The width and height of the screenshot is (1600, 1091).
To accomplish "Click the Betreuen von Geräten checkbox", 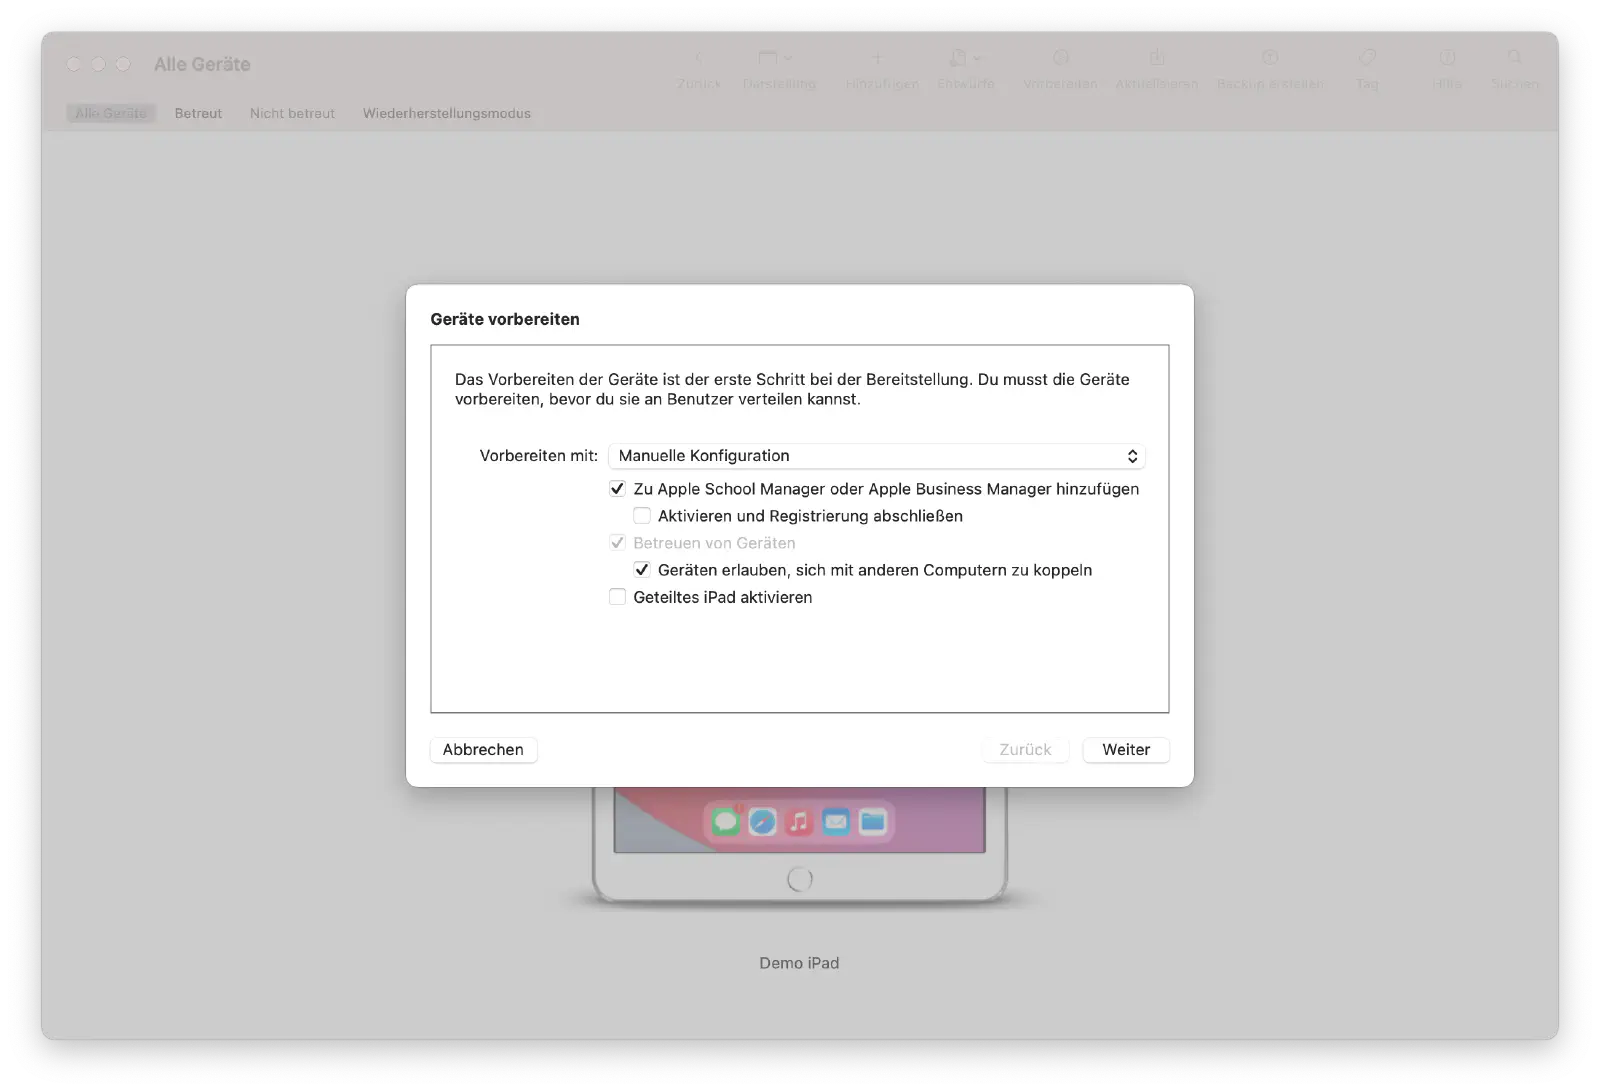I will 618,543.
